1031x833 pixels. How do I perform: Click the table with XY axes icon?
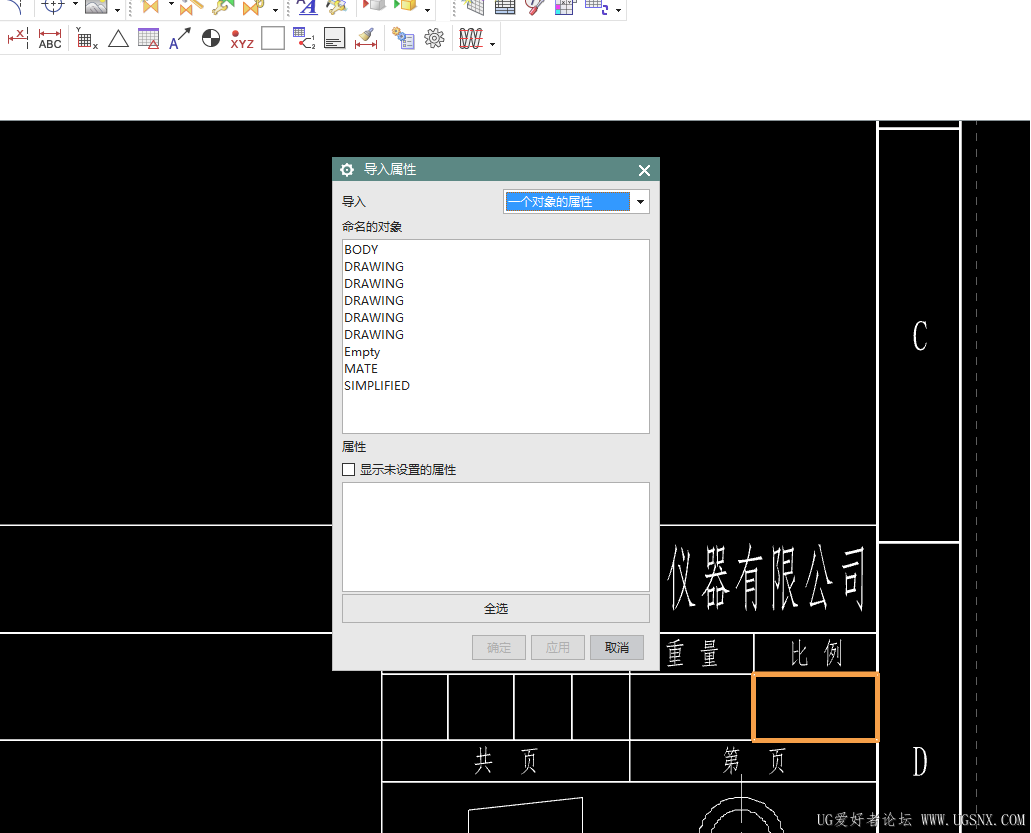coord(87,39)
